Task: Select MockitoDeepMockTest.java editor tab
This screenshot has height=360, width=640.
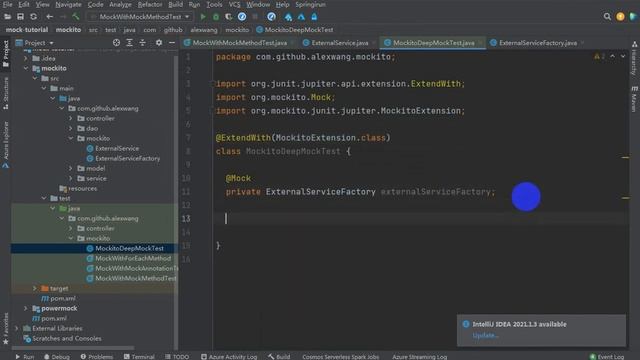Action: (433, 42)
